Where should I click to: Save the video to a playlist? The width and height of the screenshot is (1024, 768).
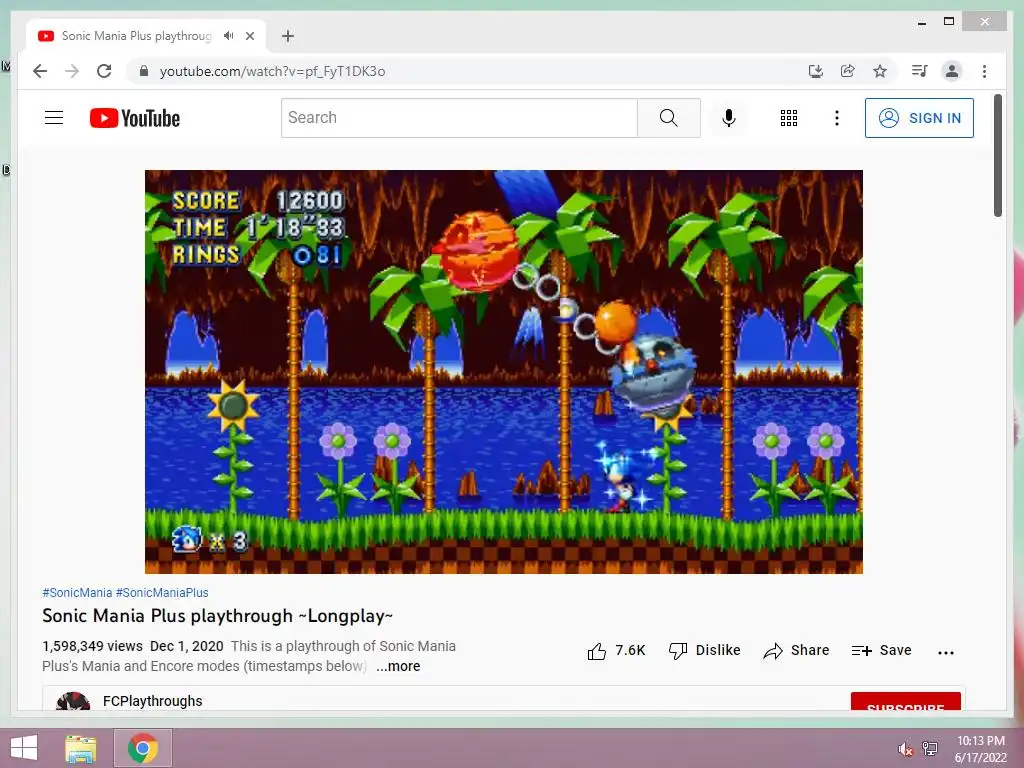click(882, 650)
